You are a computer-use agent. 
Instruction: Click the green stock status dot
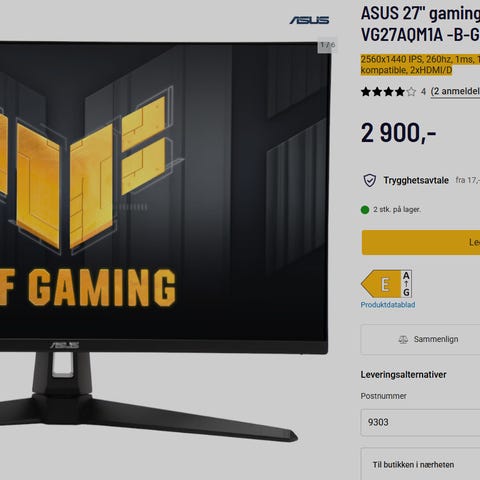[365, 210]
